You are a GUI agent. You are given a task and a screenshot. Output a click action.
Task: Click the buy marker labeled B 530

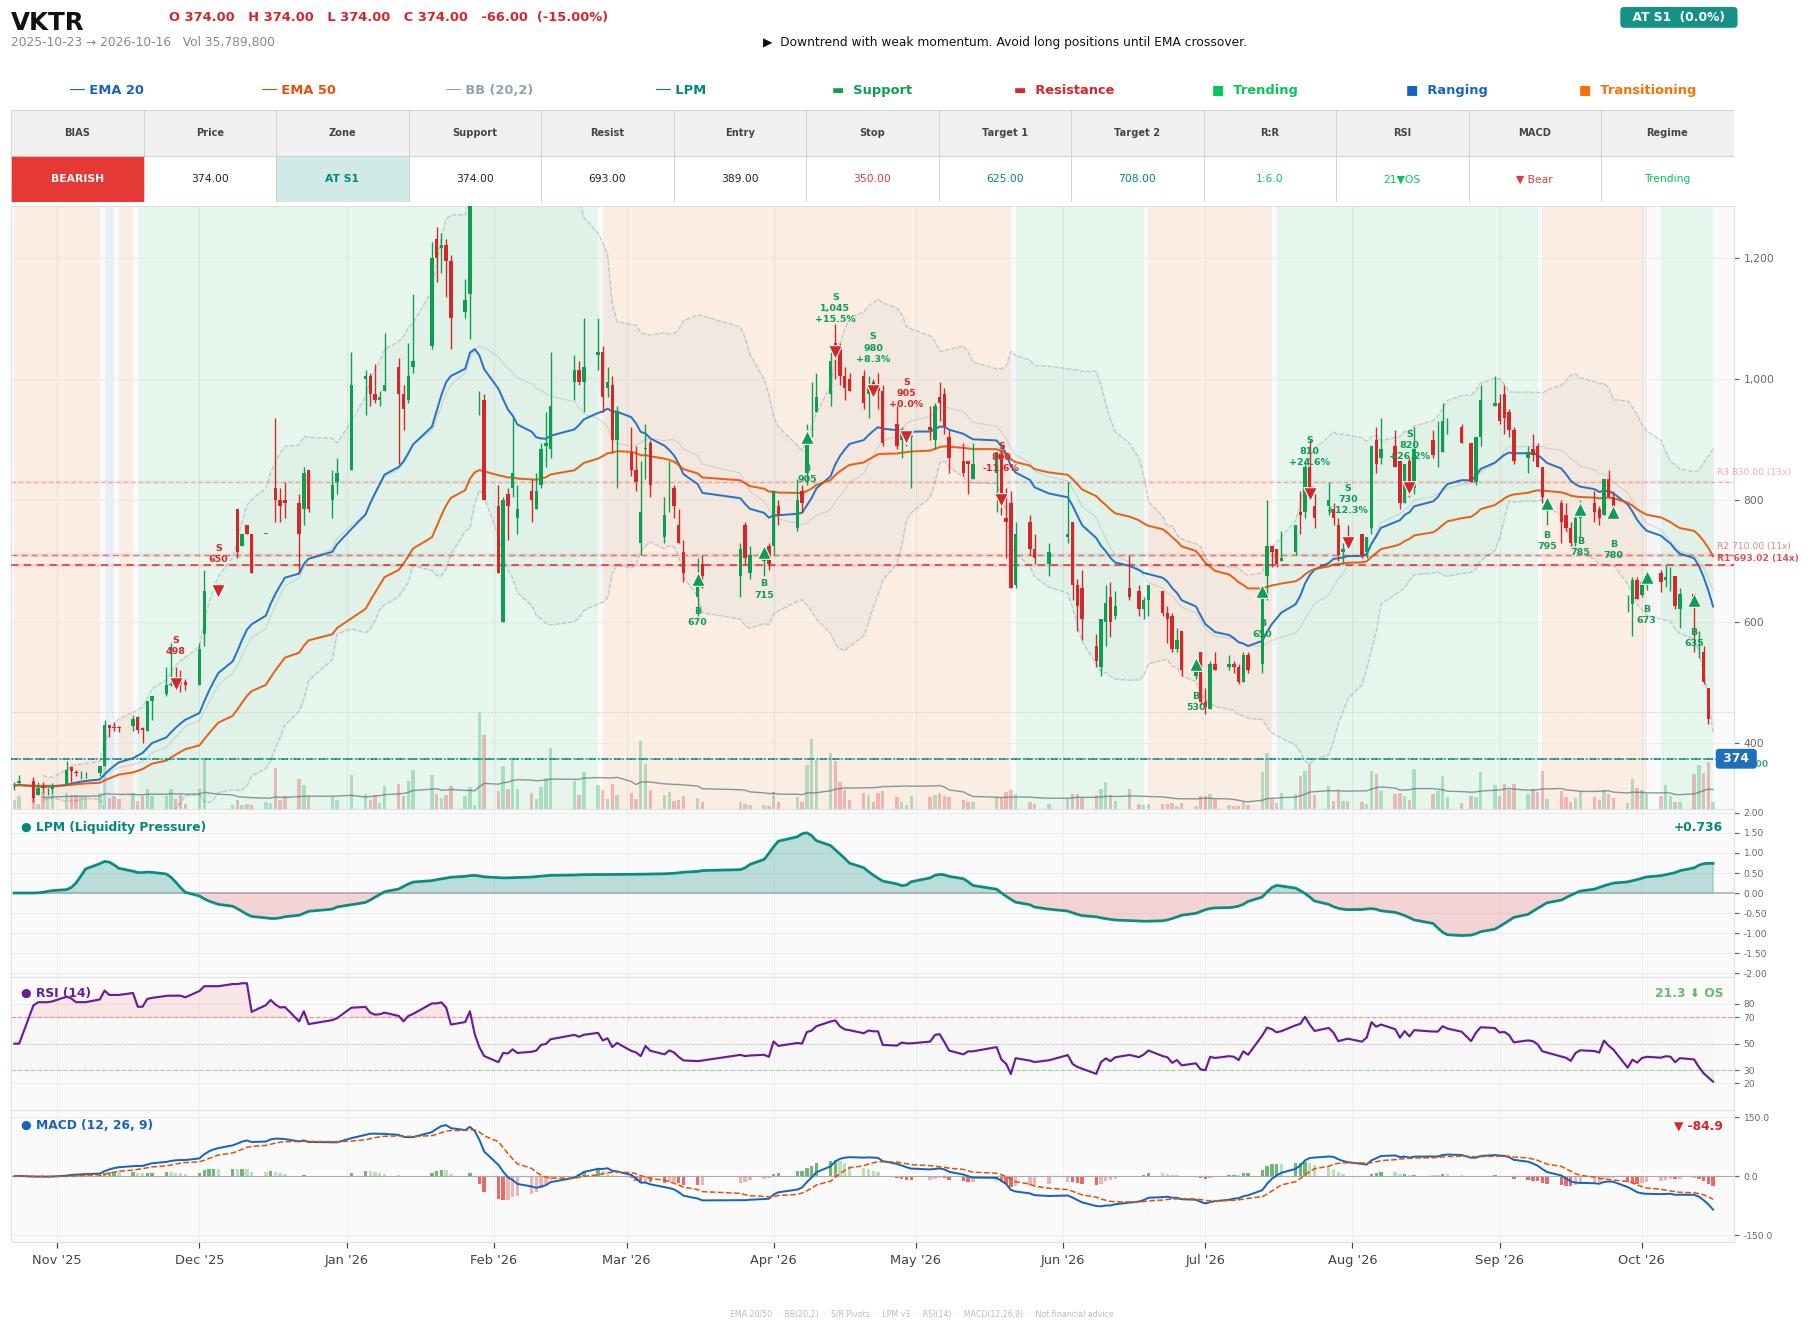1196,665
